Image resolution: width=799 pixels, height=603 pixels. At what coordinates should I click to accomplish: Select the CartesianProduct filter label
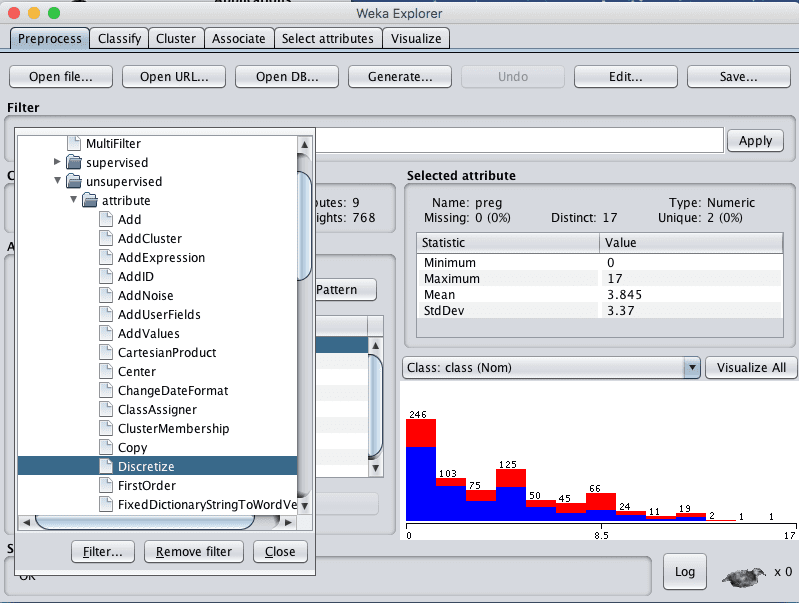pos(167,353)
